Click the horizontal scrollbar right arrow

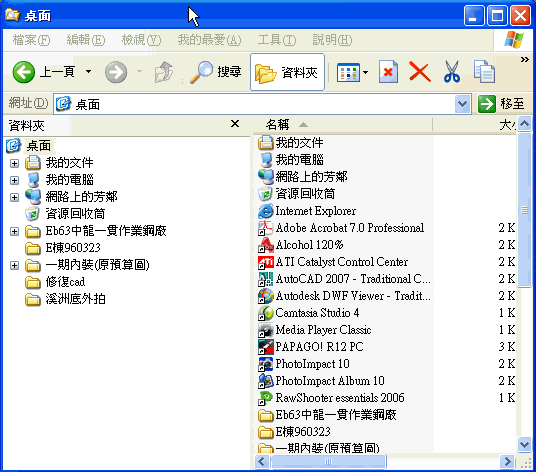point(507,462)
